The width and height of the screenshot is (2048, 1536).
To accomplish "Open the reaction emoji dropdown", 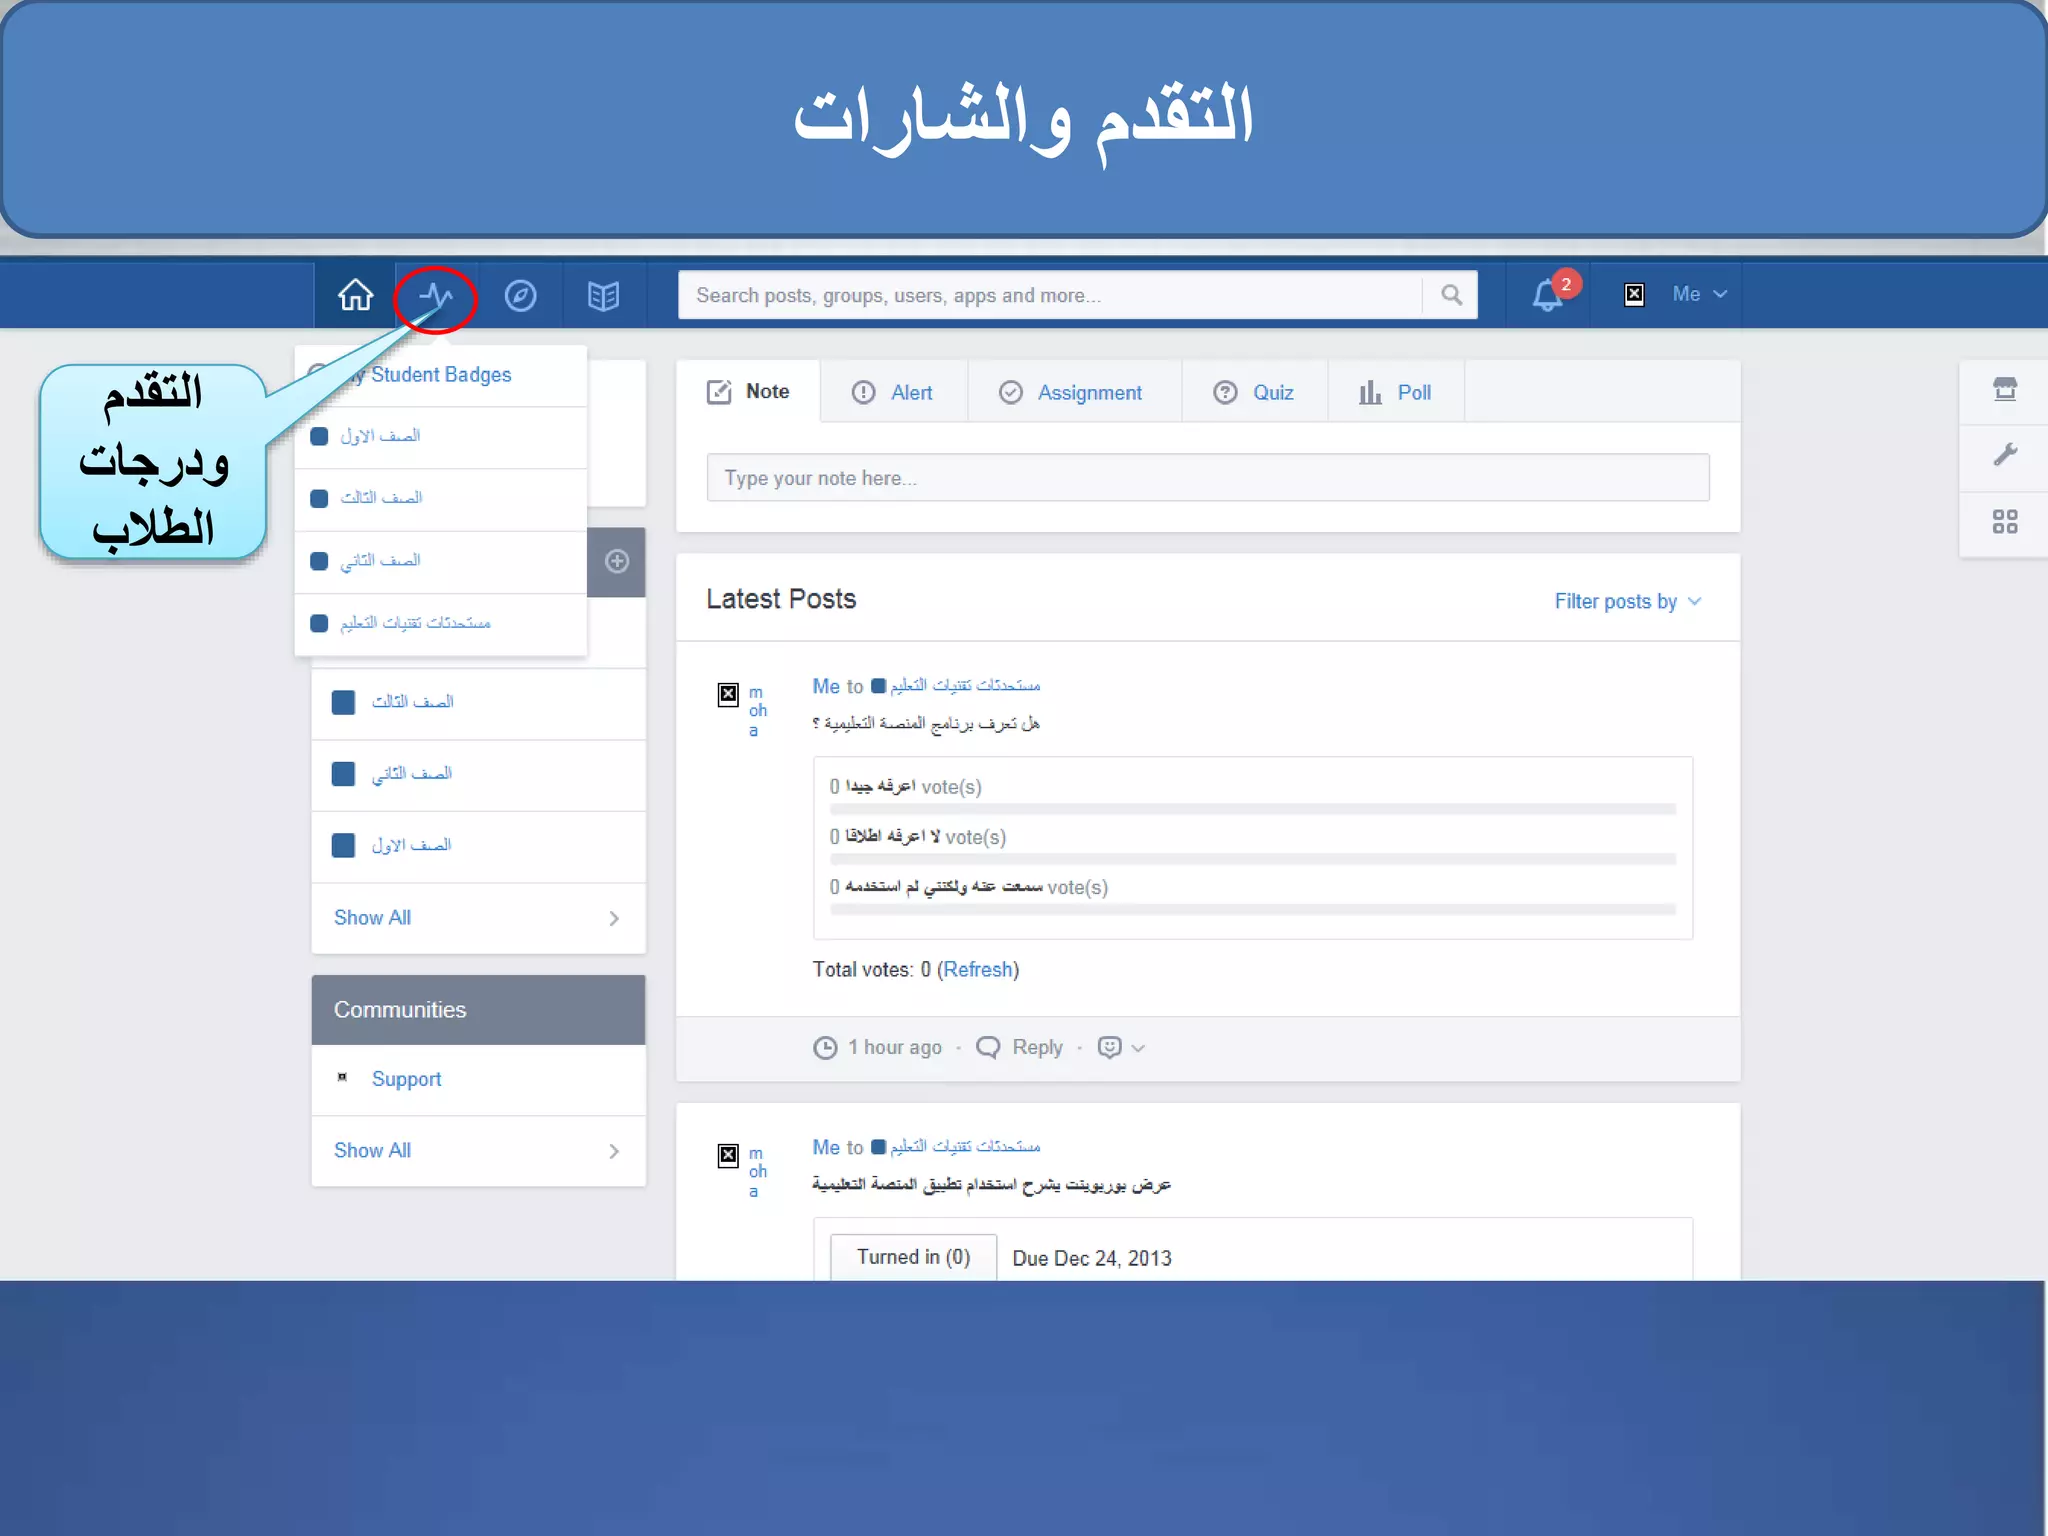I will tap(1121, 1048).
